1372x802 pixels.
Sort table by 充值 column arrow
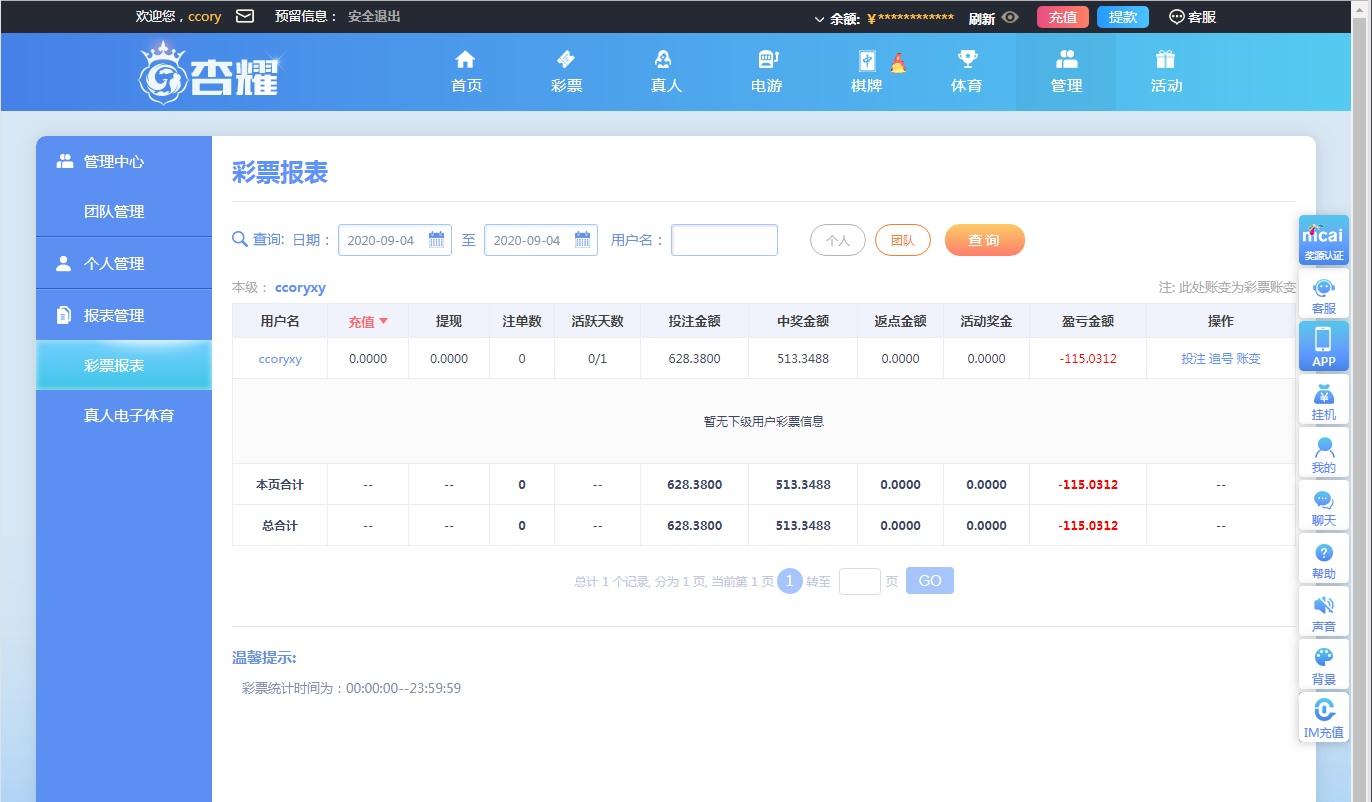[383, 321]
